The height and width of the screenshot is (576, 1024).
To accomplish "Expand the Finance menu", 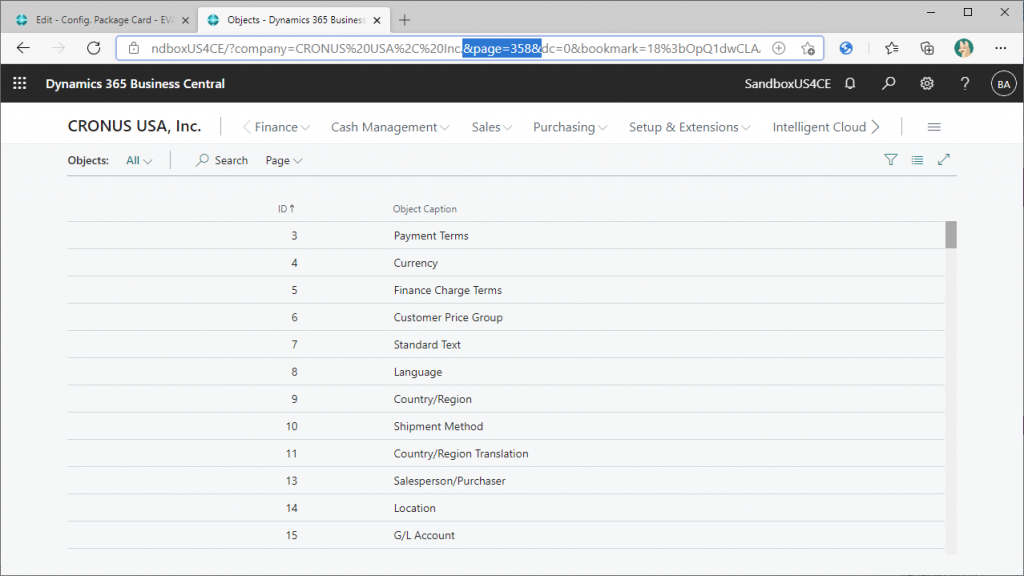I will [281, 127].
